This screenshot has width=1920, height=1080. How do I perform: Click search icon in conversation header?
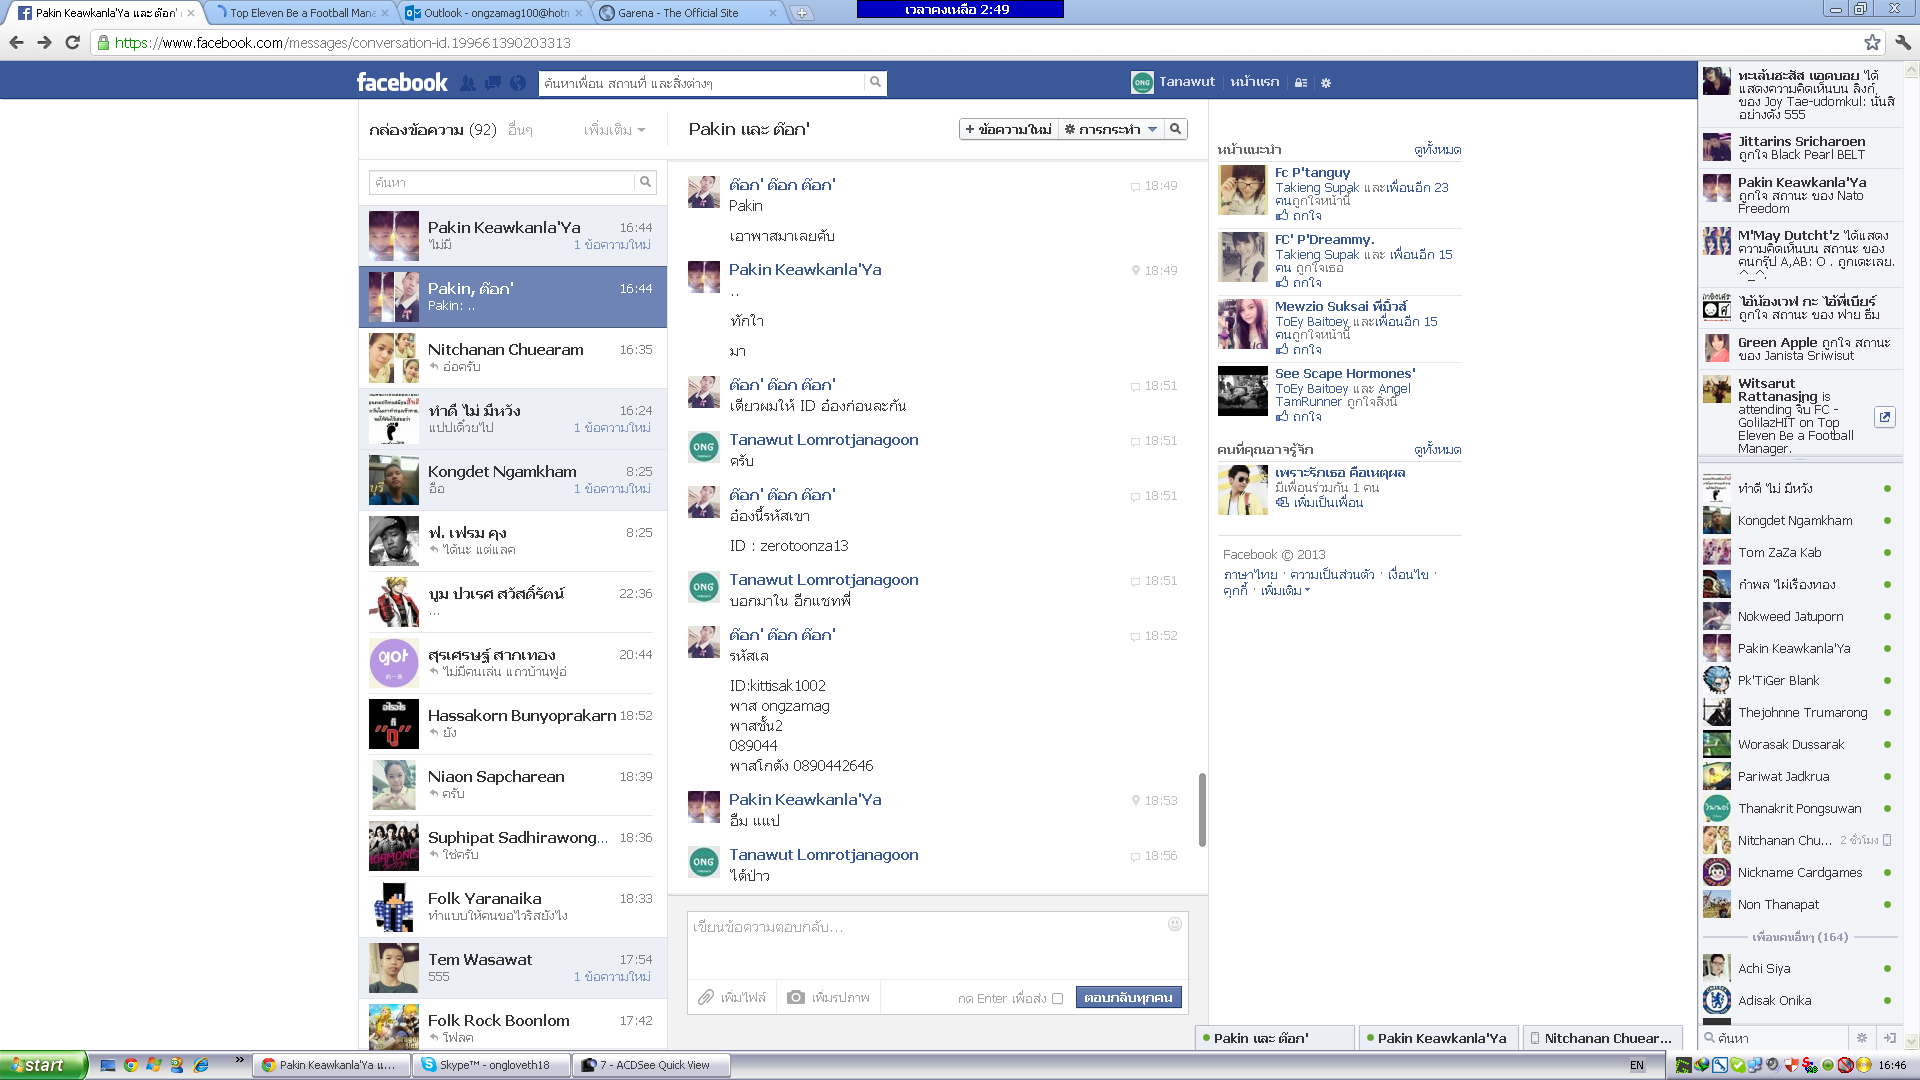point(1176,129)
